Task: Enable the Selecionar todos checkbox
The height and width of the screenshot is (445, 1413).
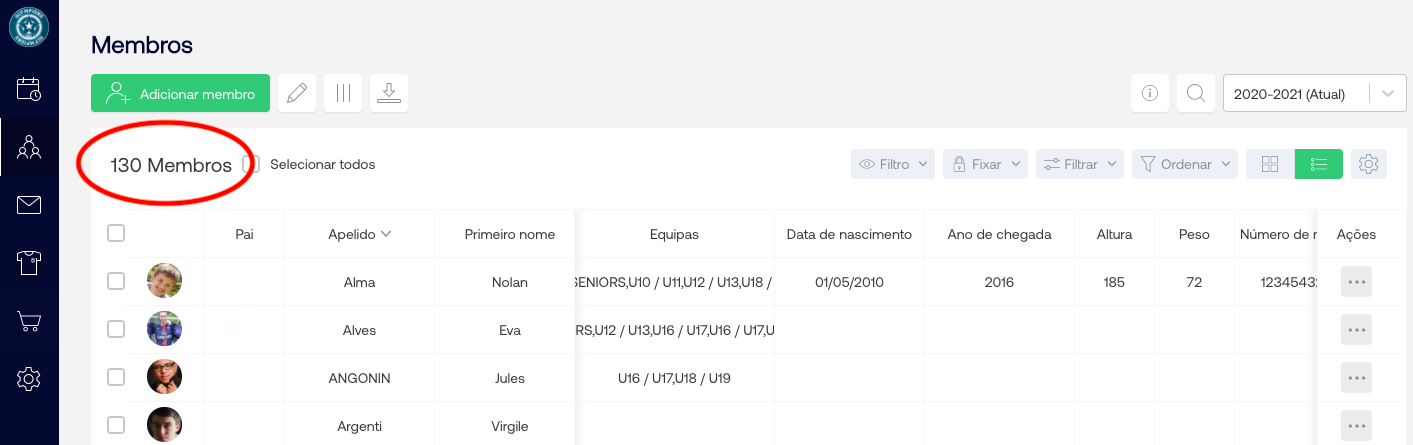Action: 252,164
